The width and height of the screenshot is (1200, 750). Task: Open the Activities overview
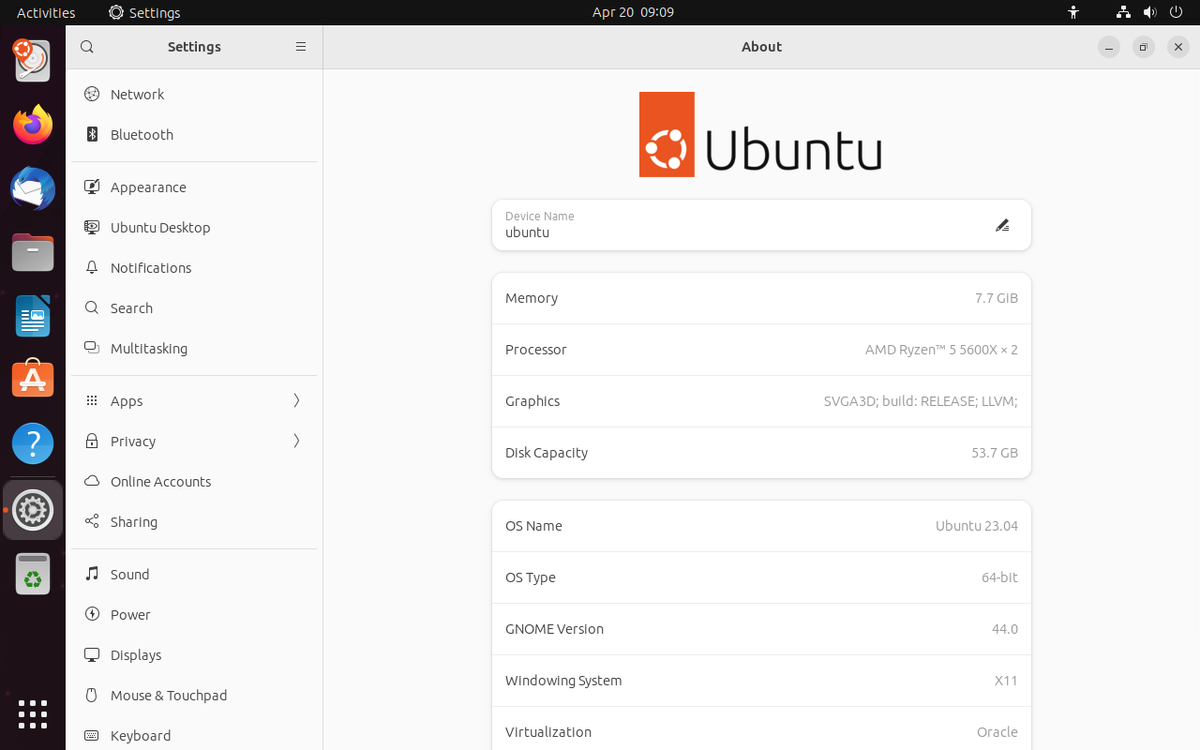tap(46, 12)
